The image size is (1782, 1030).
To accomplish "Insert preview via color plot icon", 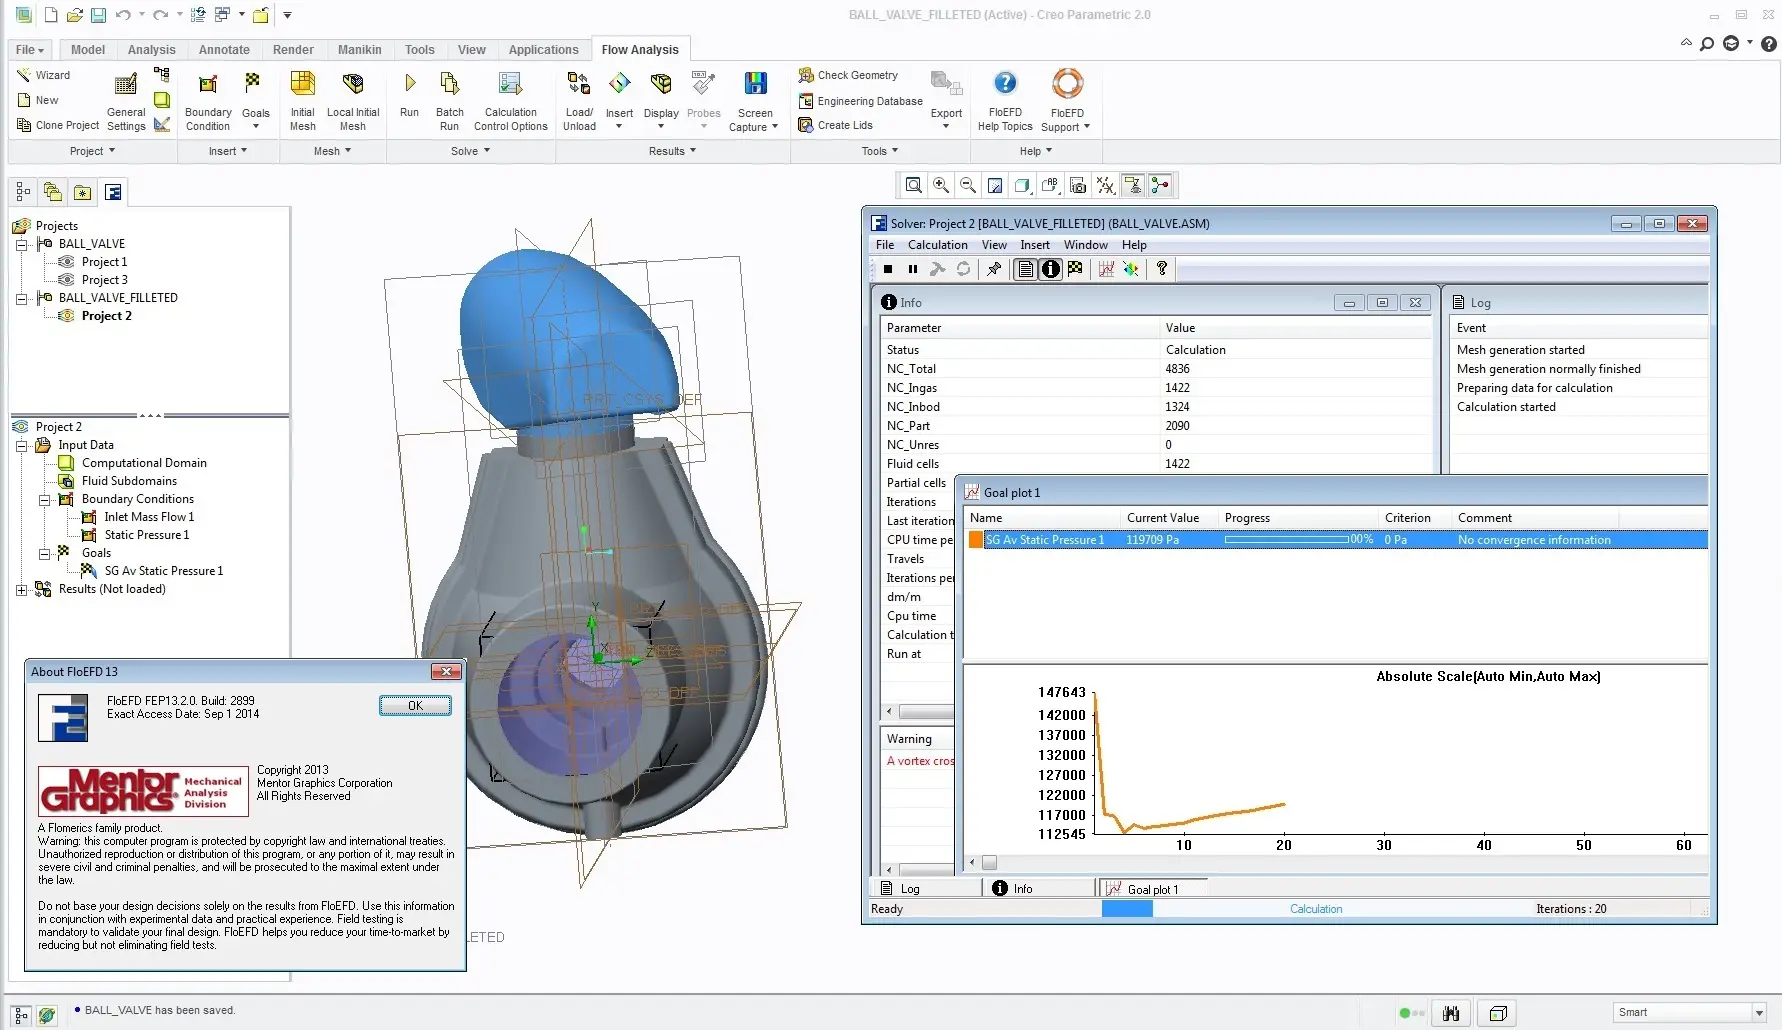I will (x=1131, y=269).
